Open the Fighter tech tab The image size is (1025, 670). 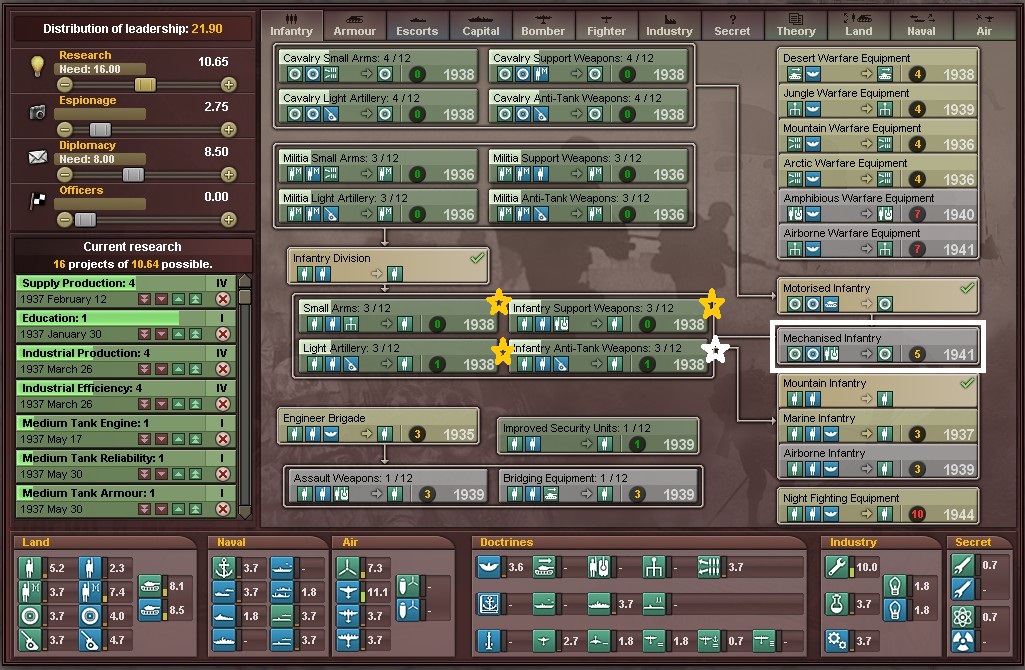point(606,25)
